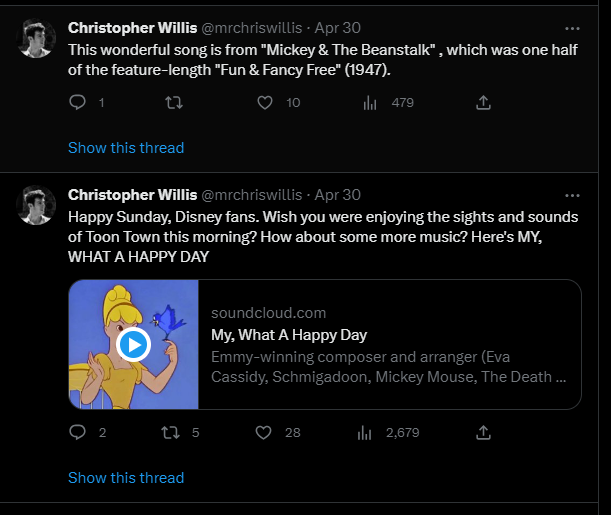Viewport: 611px width, 515px height.
Task: Like the tweet with 28 likes
Action: pos(263,433)
